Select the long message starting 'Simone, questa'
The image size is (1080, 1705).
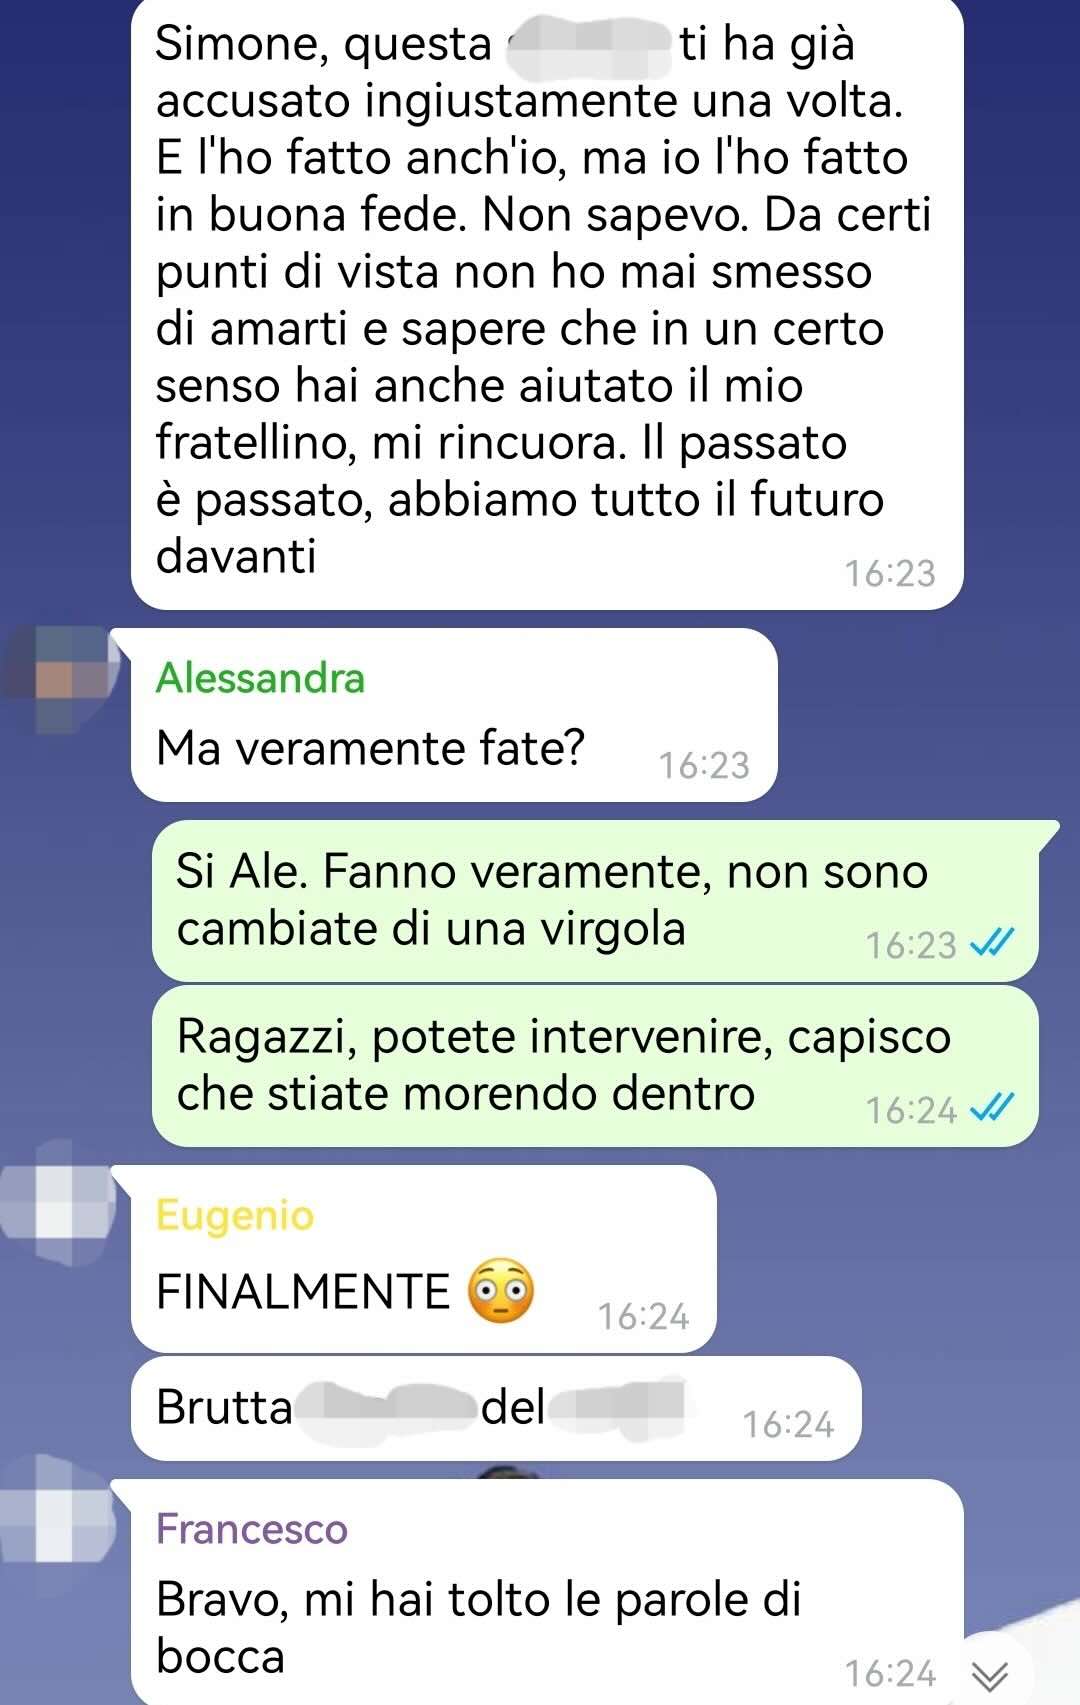coord(547,302)
